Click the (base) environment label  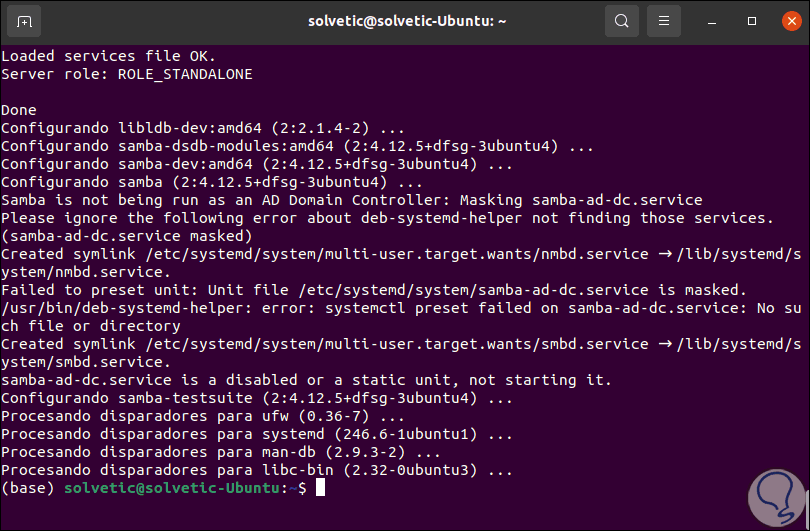[x=28, y=488]
